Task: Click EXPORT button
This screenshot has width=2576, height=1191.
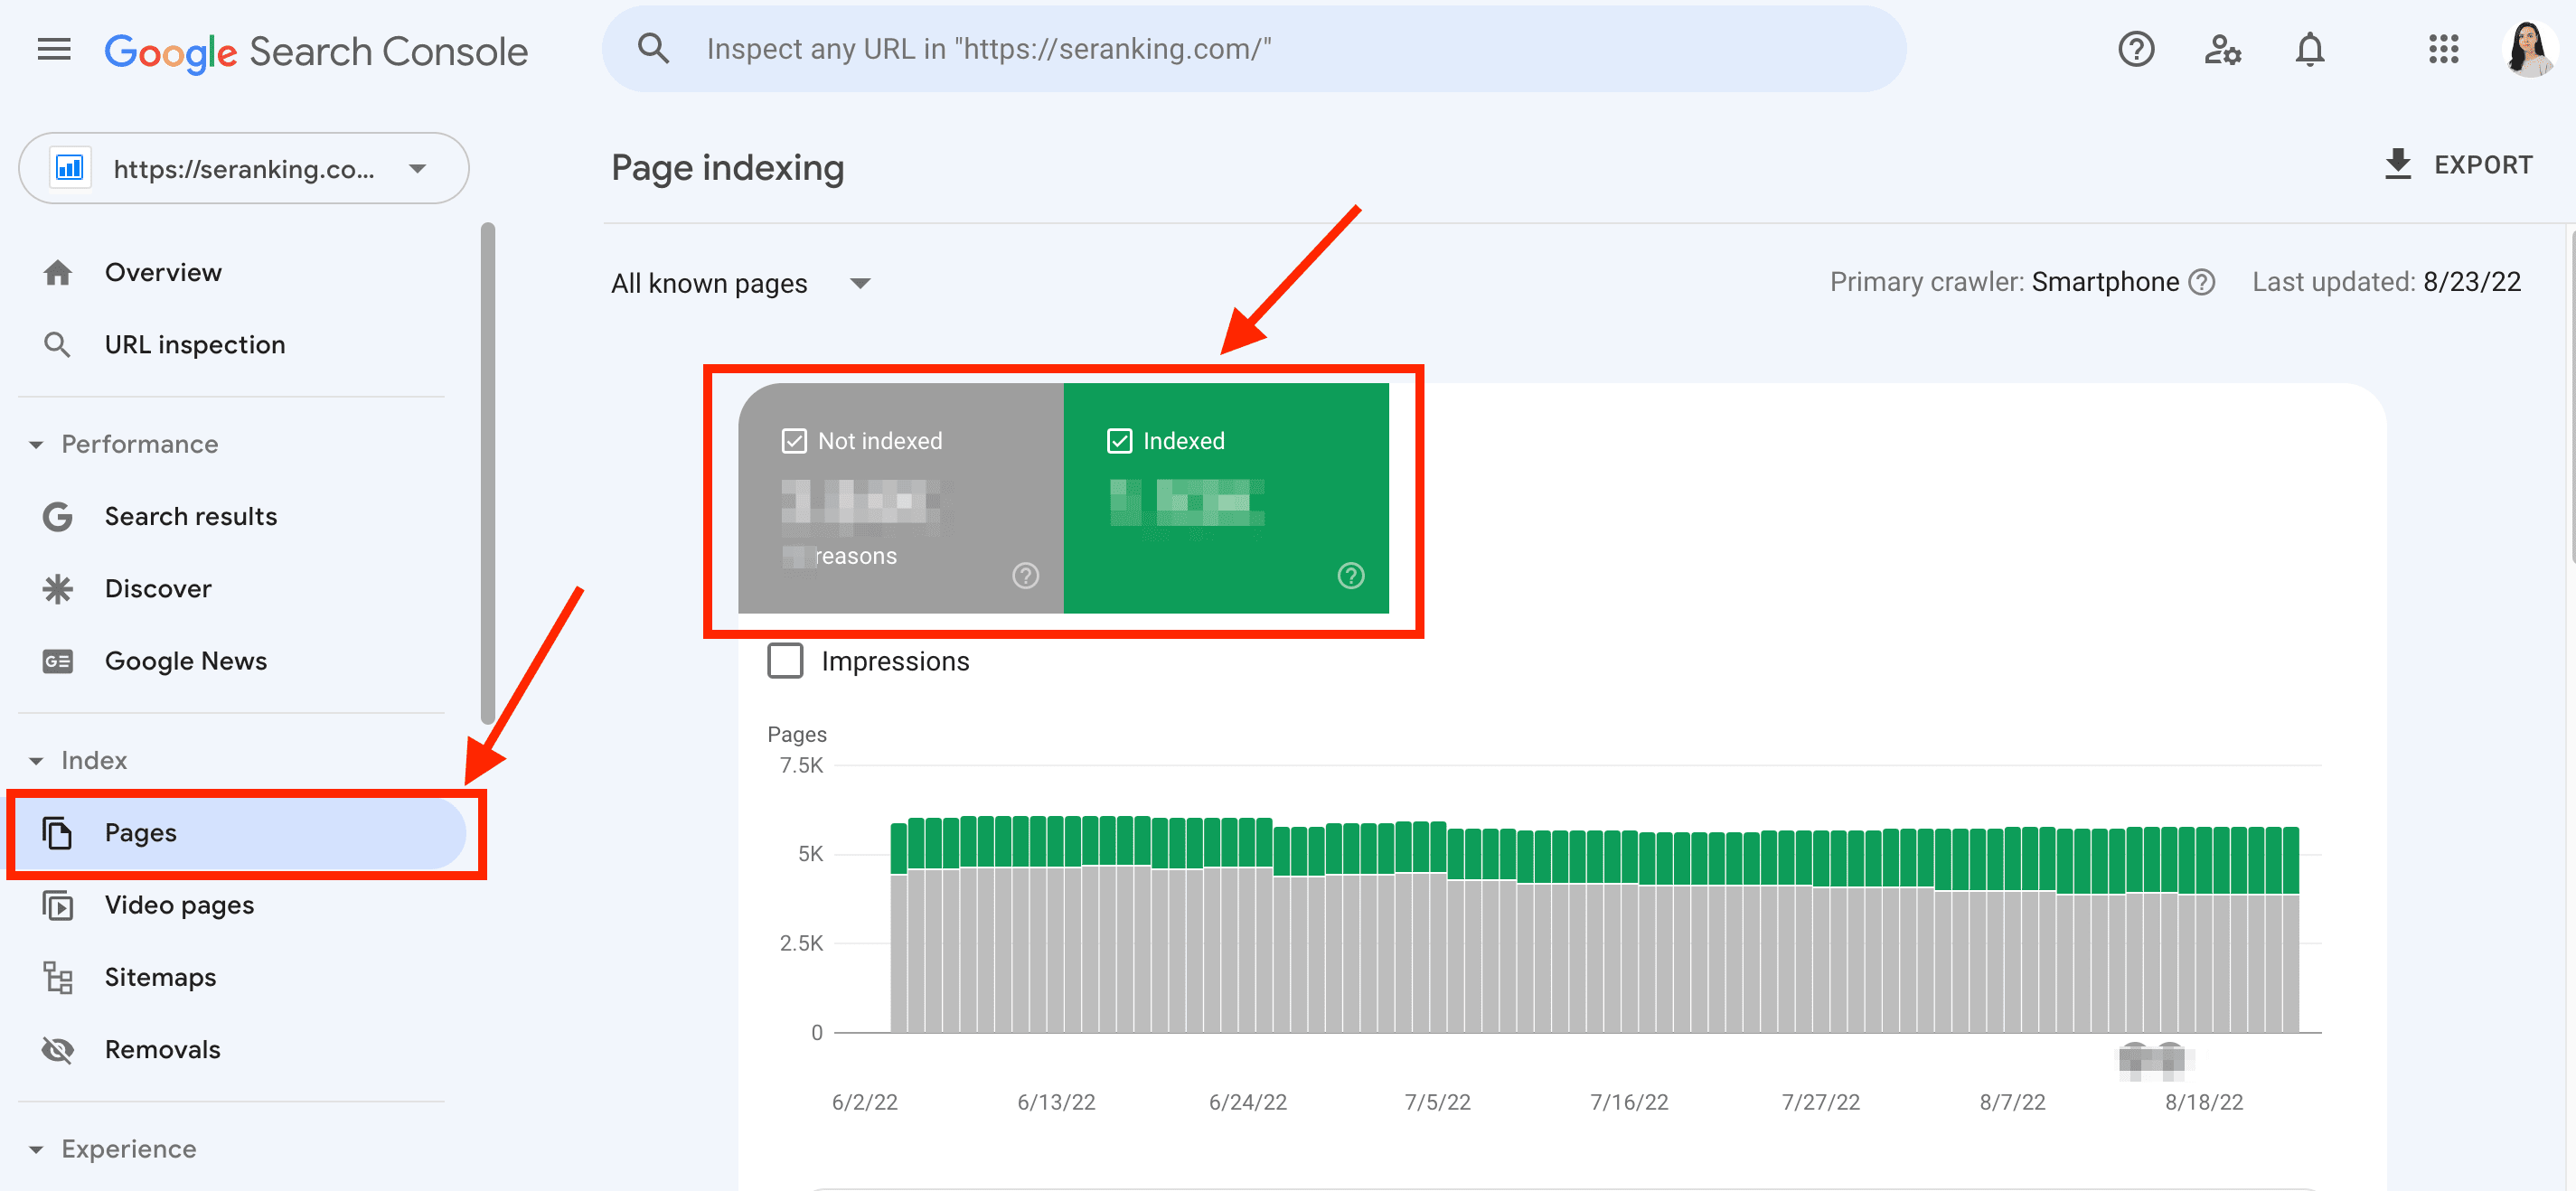Action: 2458,165
